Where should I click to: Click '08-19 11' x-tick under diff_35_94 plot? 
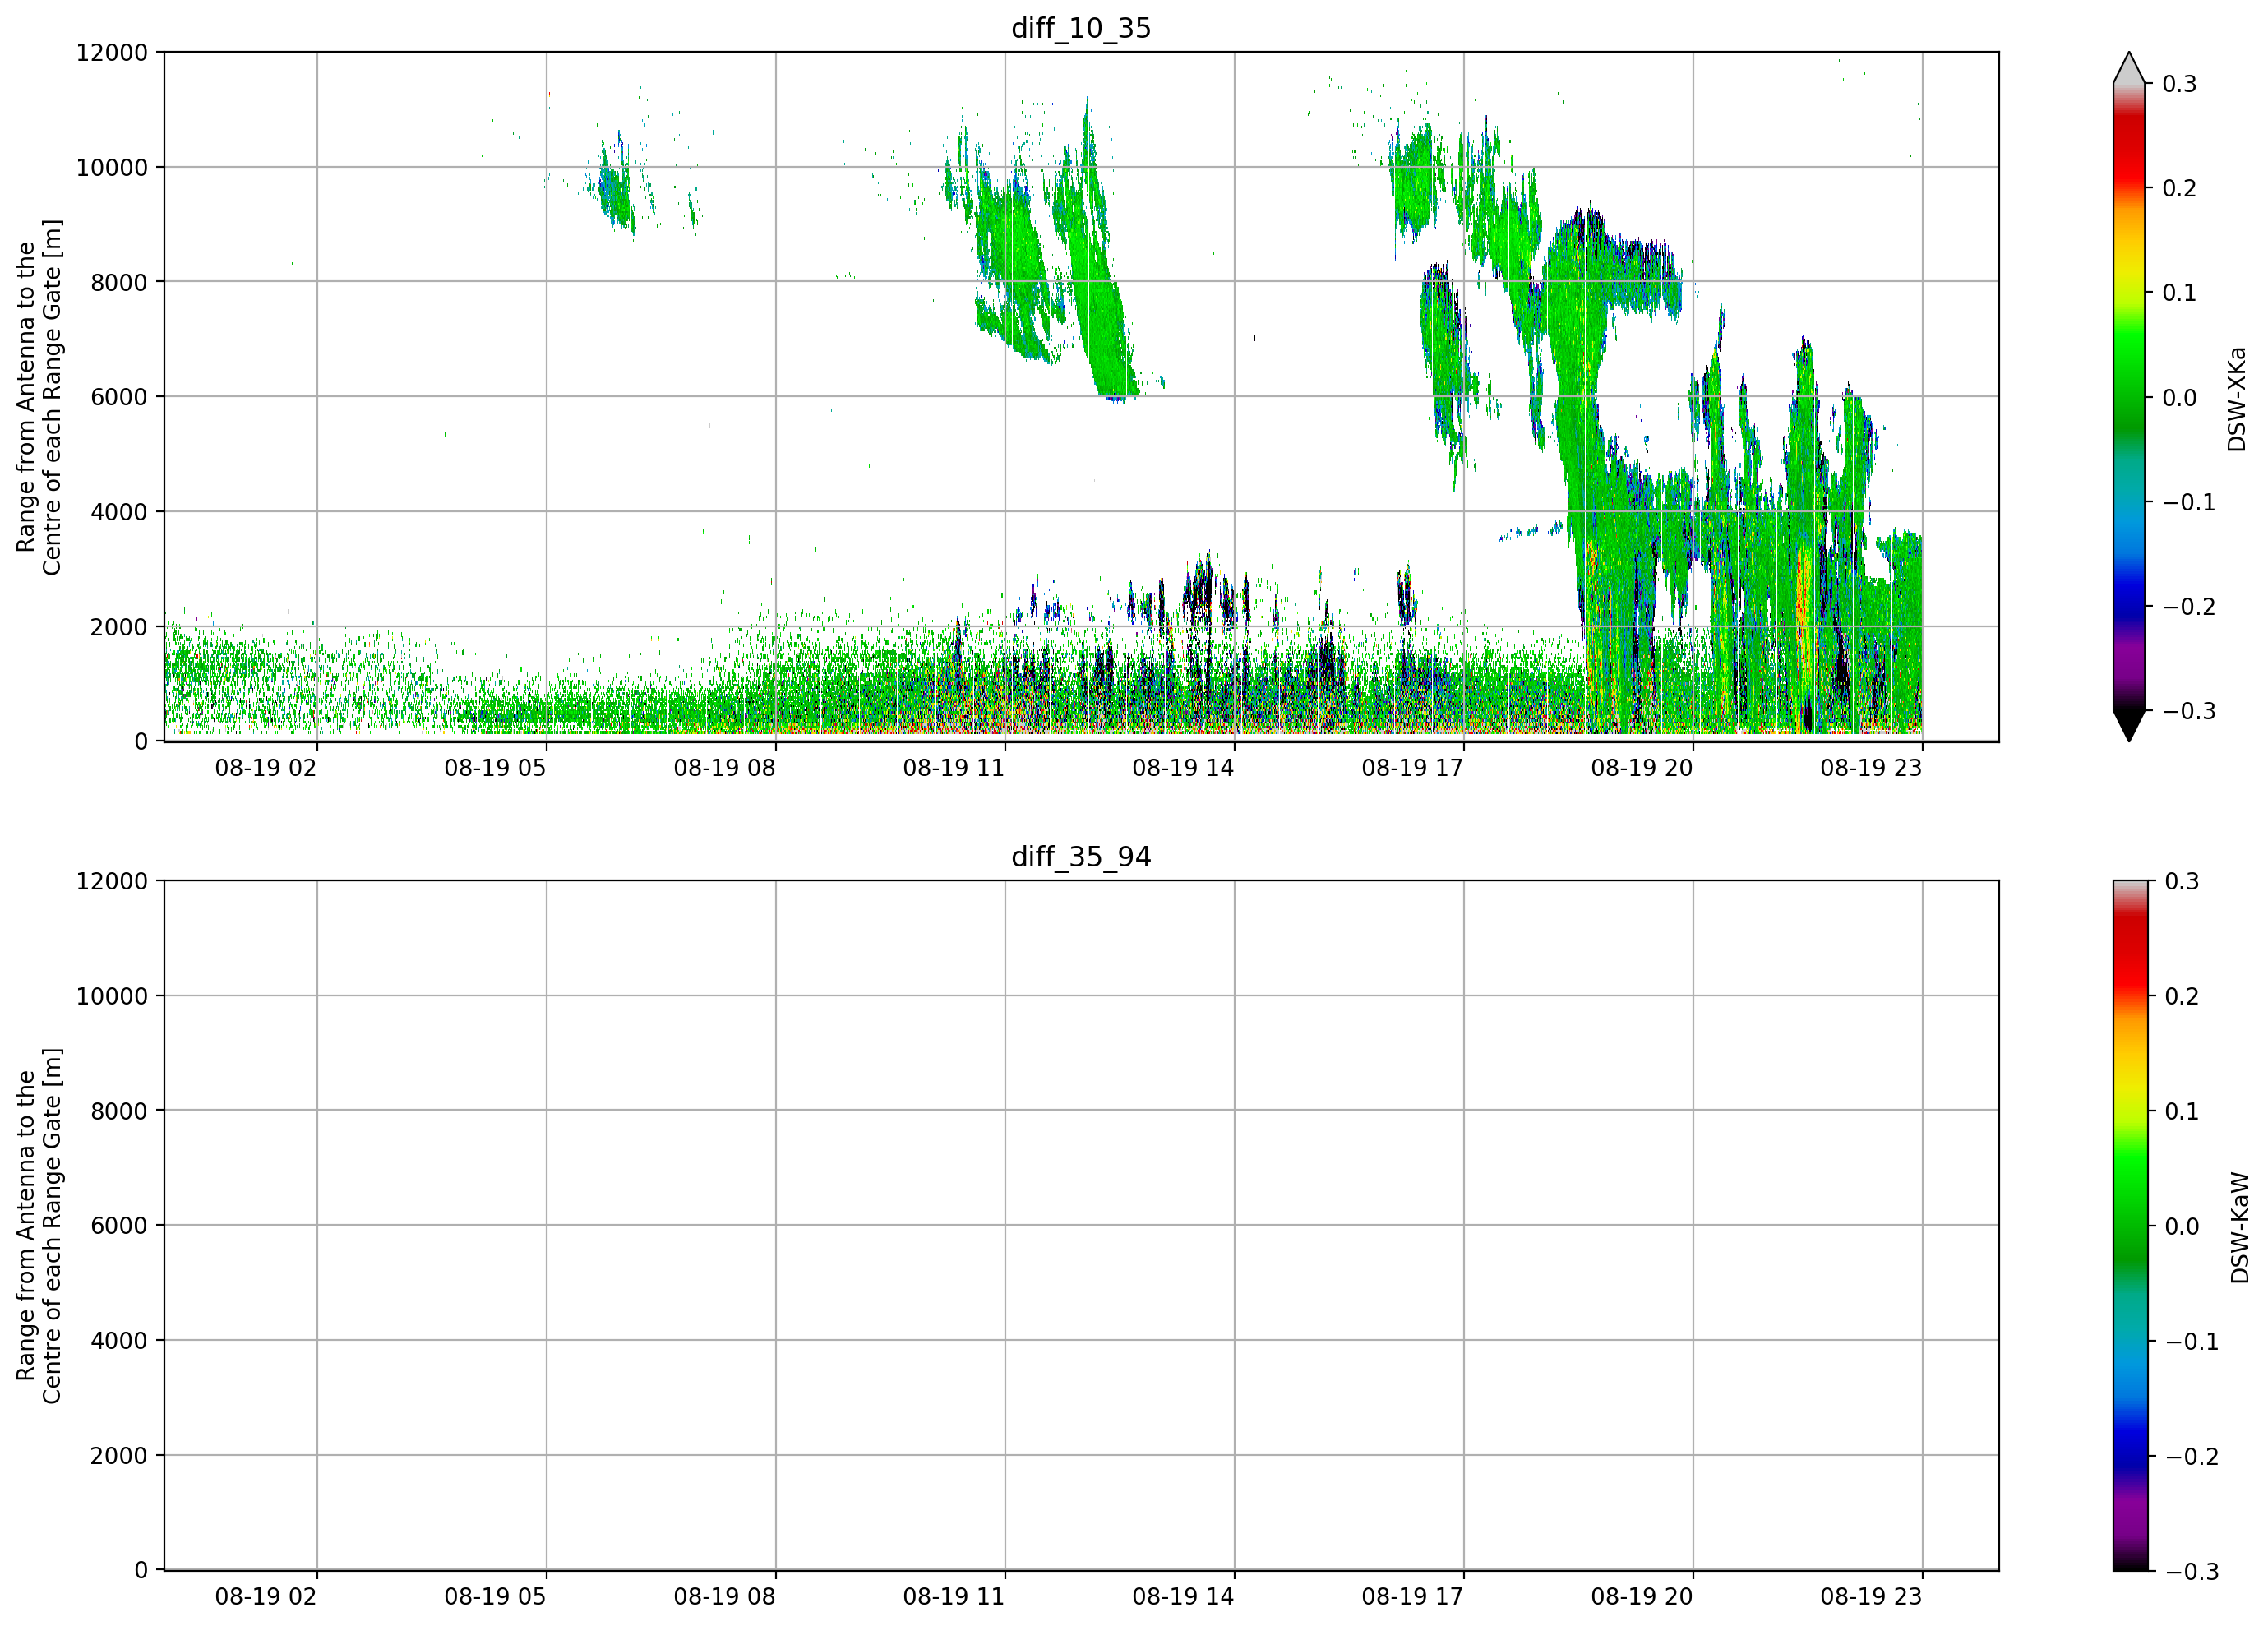click(x=954, y=1597)
